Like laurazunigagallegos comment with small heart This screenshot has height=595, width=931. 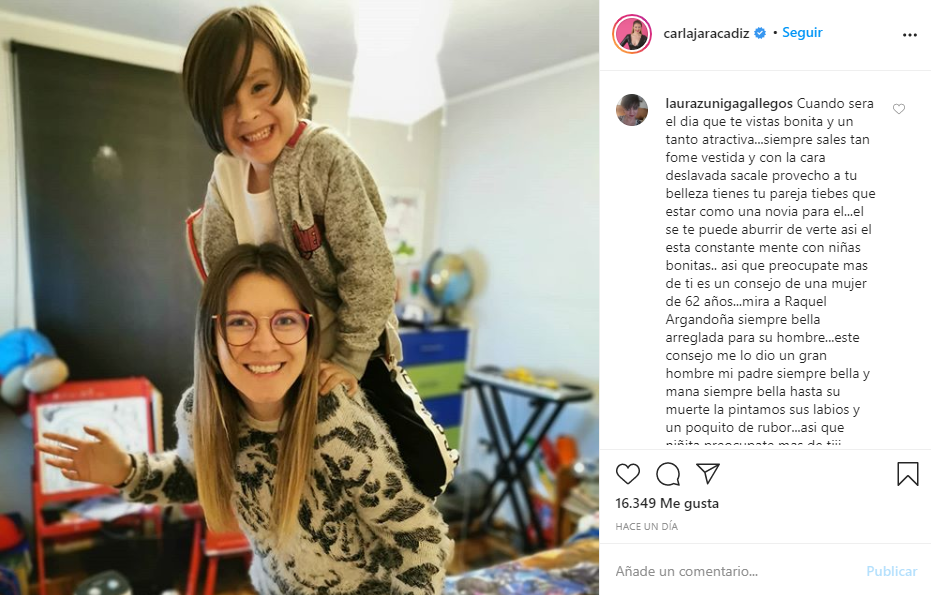pyautogui.click(x=899, y=109)
